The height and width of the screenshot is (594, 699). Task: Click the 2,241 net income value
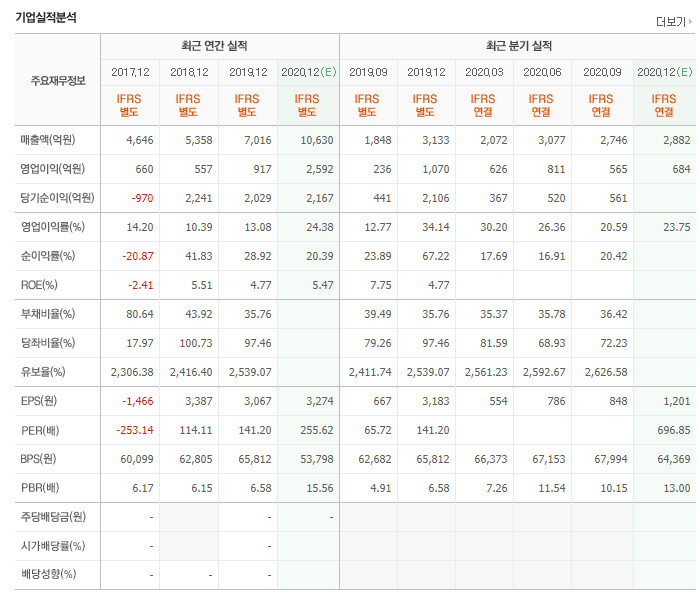tap(199, 198)
